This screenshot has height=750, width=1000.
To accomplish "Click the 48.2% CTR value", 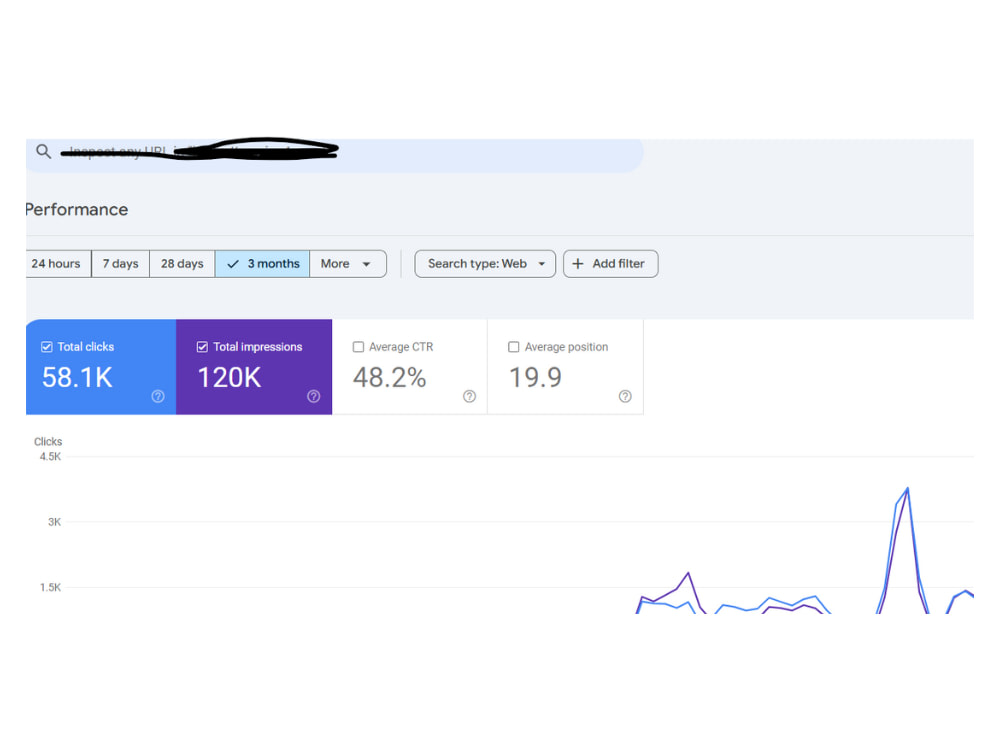I will point(390,378).
